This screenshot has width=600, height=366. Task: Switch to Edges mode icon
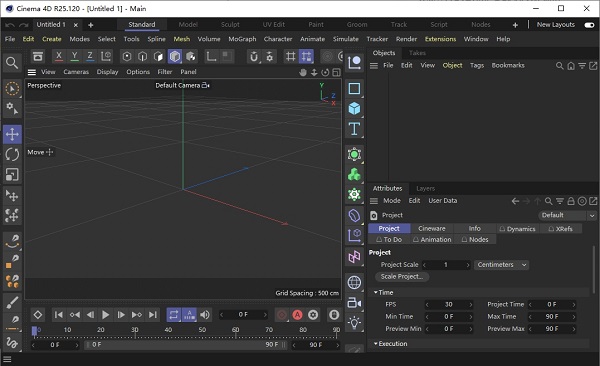click(x=142, y=57)
